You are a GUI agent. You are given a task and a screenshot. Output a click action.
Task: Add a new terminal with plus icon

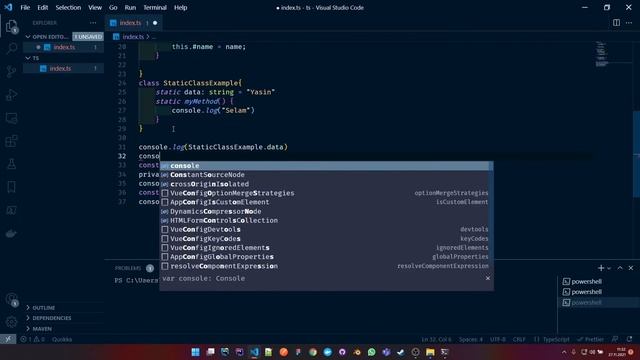click(x=601, y=268)
